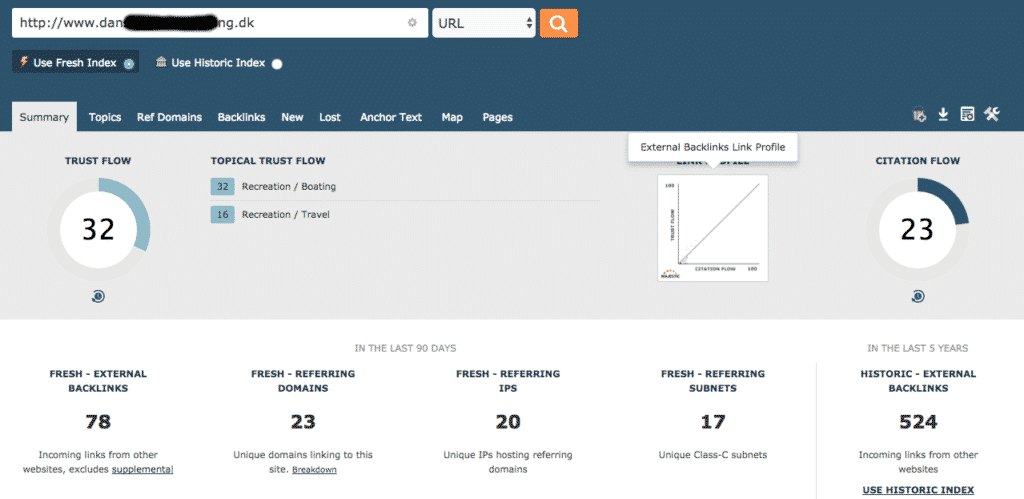Click the 'IN THE LAST 90 DAYS' label

click(x=406, y=348)
